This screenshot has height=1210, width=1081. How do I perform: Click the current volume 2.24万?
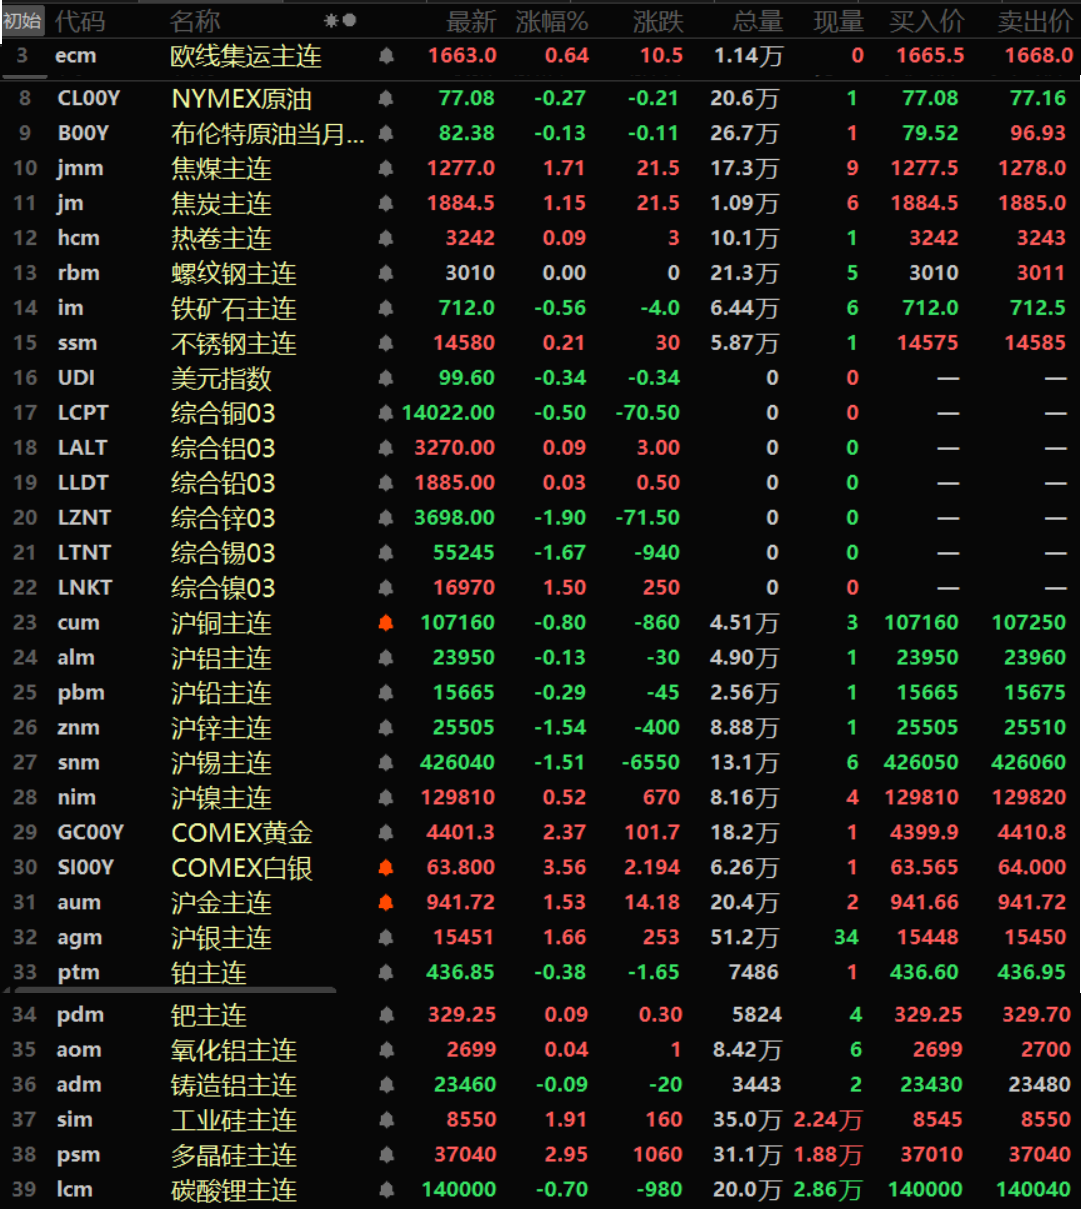coord(828,1120)
